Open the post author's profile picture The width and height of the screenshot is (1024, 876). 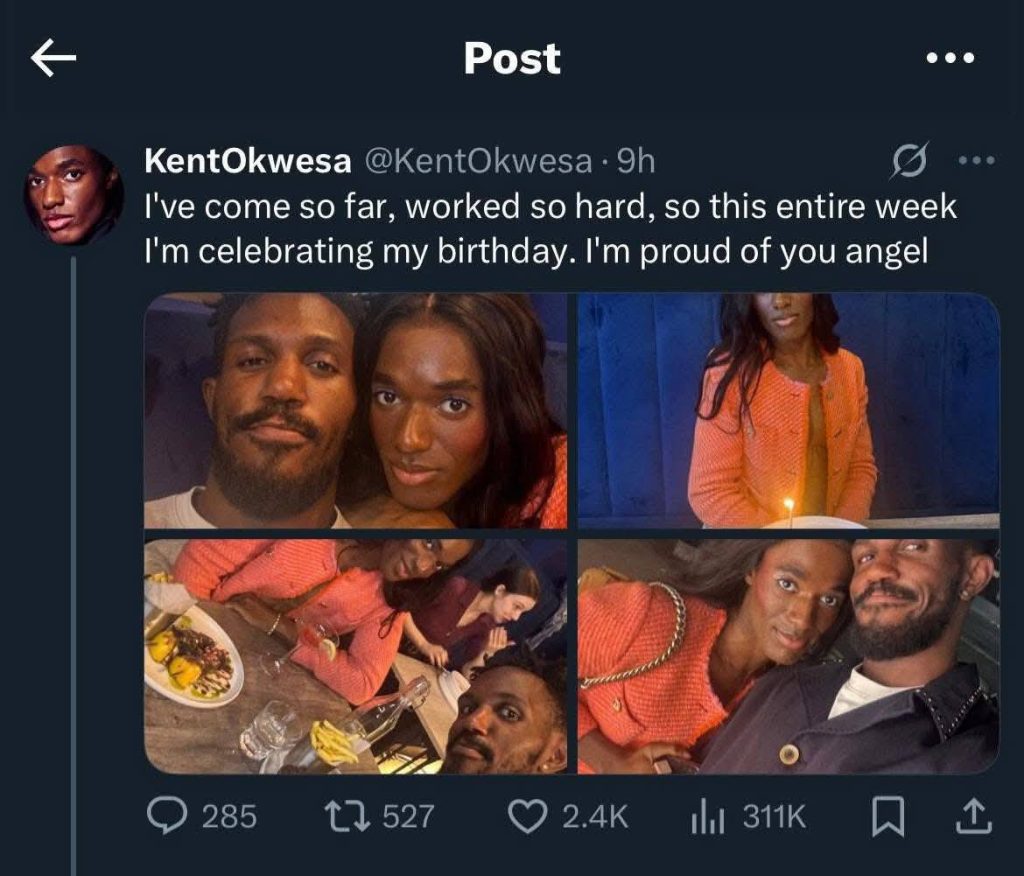[73, 195]
